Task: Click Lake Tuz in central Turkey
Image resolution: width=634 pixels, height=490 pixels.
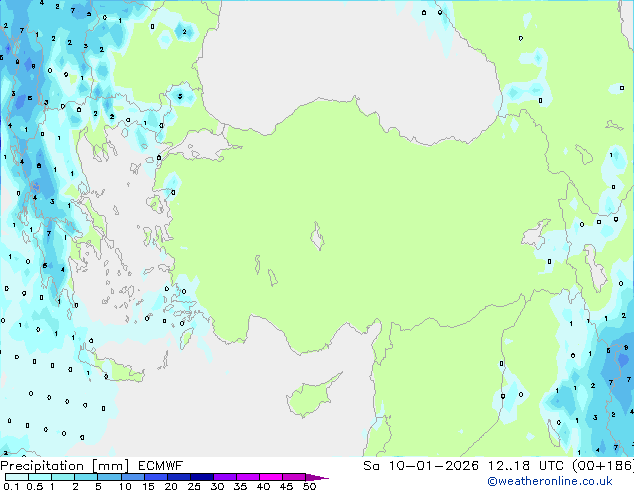Action: coord(318,239)
